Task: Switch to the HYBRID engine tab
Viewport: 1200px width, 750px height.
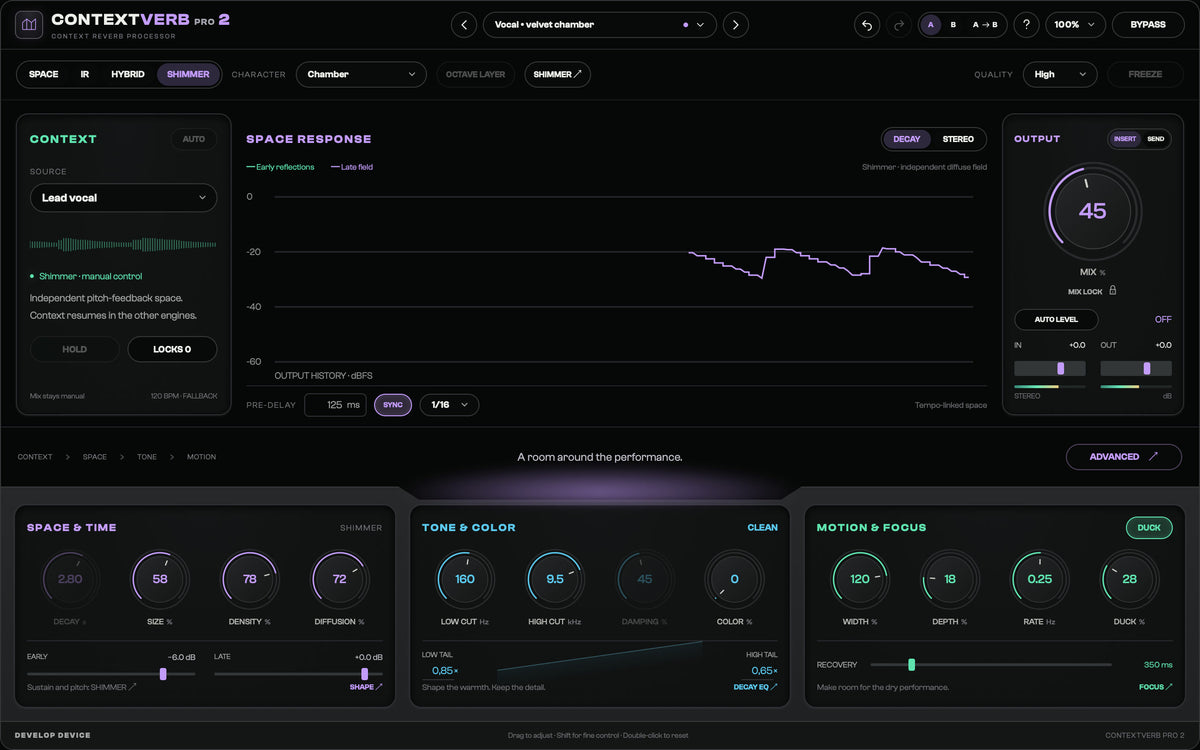Action: tap(128, 74)
